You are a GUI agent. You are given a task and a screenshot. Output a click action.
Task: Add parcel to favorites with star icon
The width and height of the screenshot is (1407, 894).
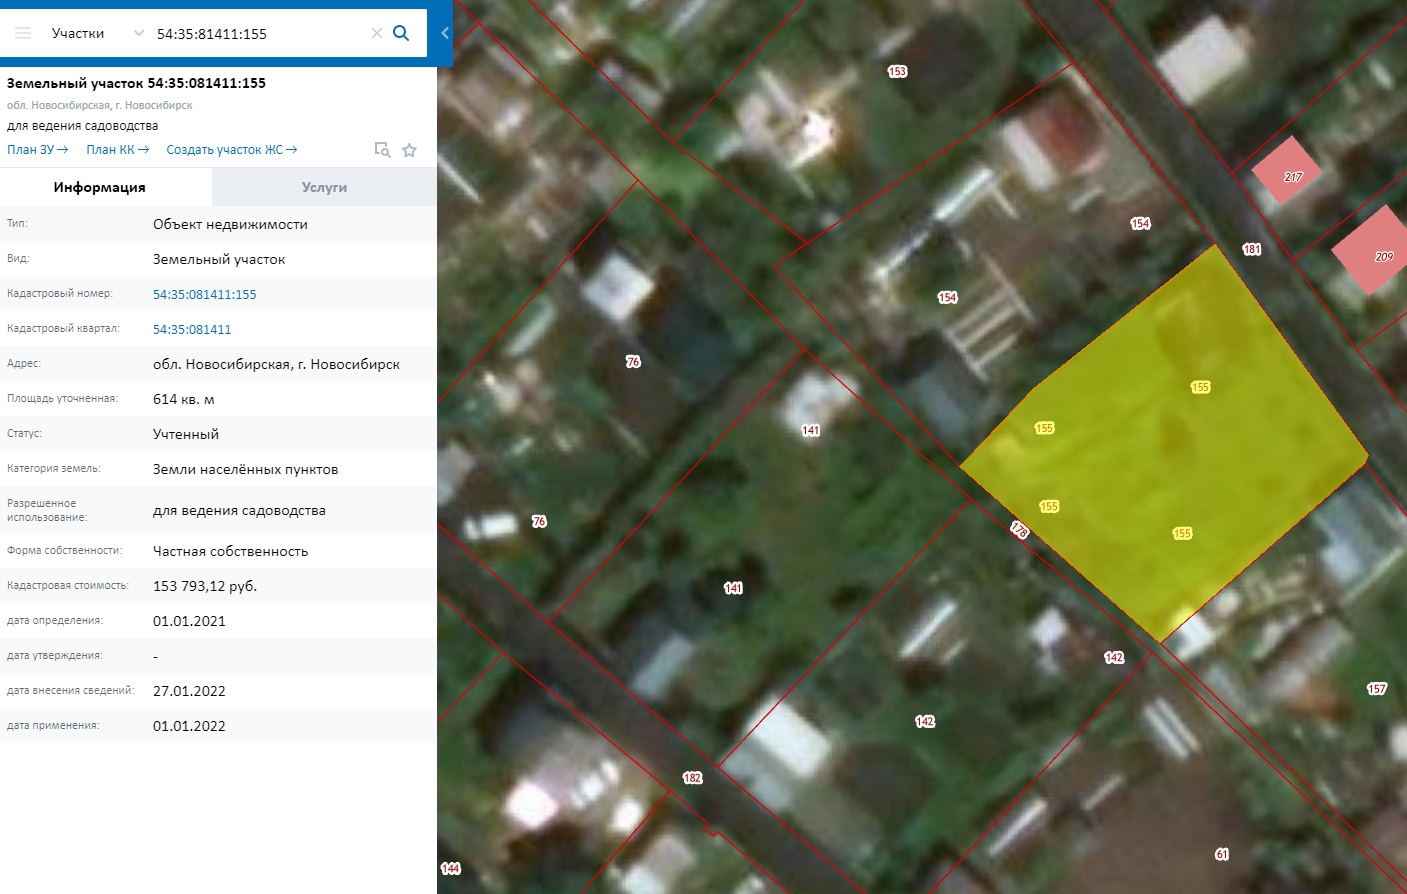409,150
